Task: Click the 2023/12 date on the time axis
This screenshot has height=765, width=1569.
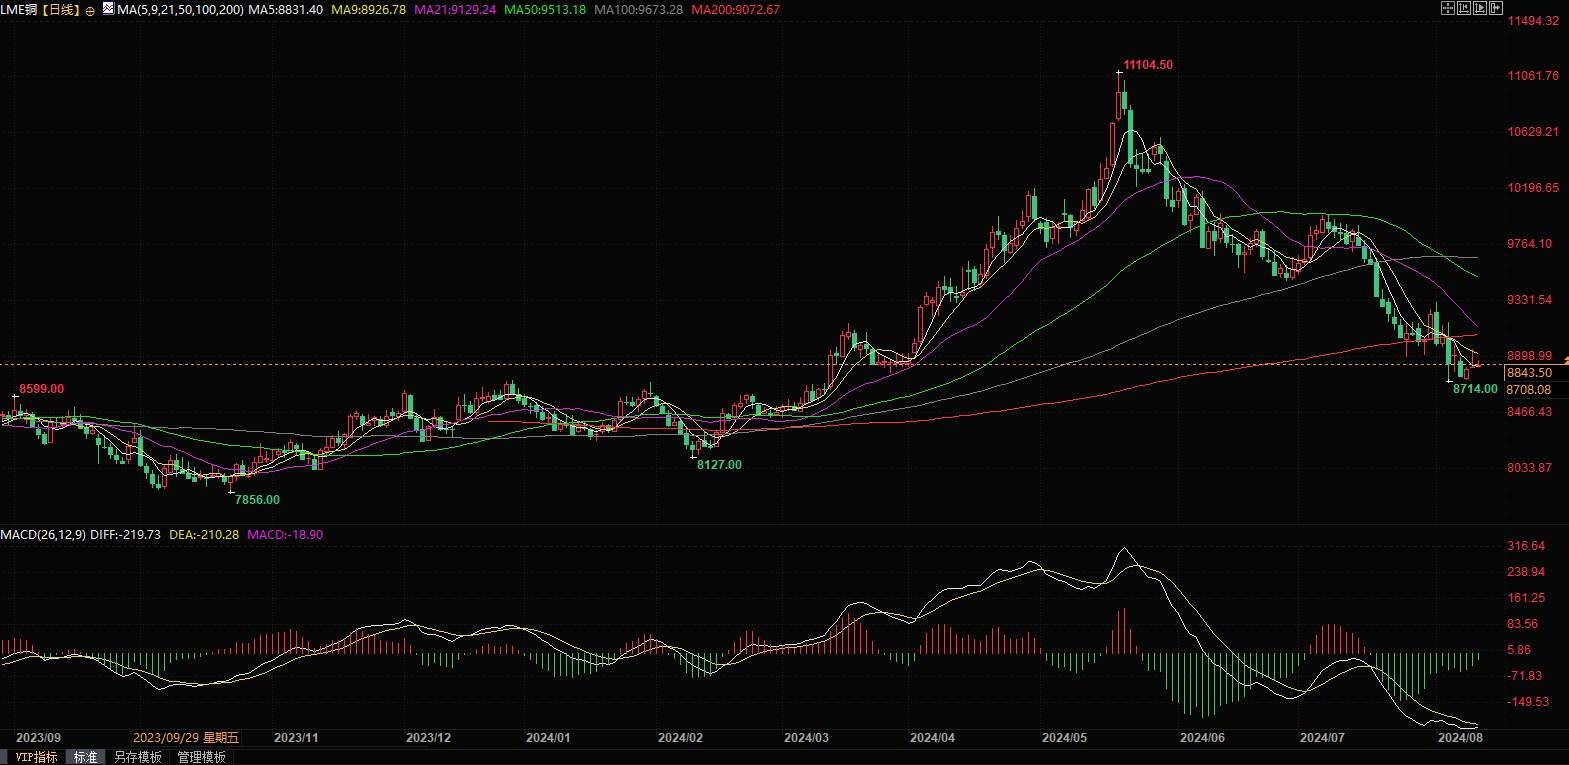Action: (428, 738)
